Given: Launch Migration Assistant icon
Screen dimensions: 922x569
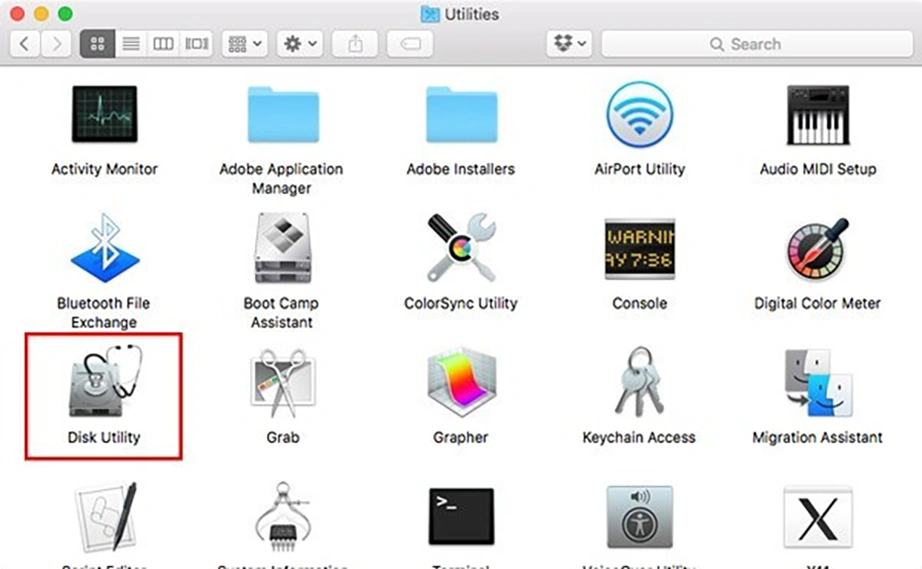Looking at the screenshot, I should click(819, 383).
